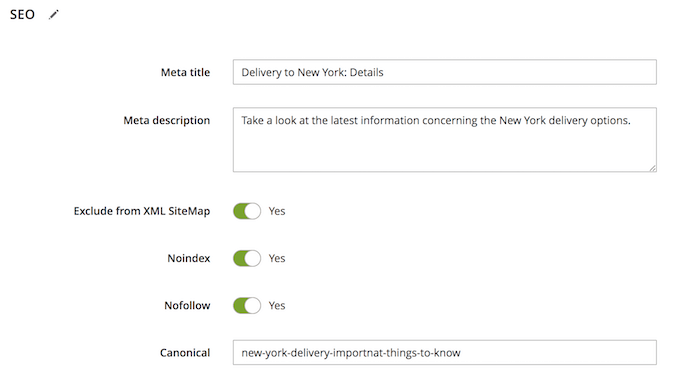The image size is (685, 381).
Task: Click the Canonical label text
Action: point(185,353)
